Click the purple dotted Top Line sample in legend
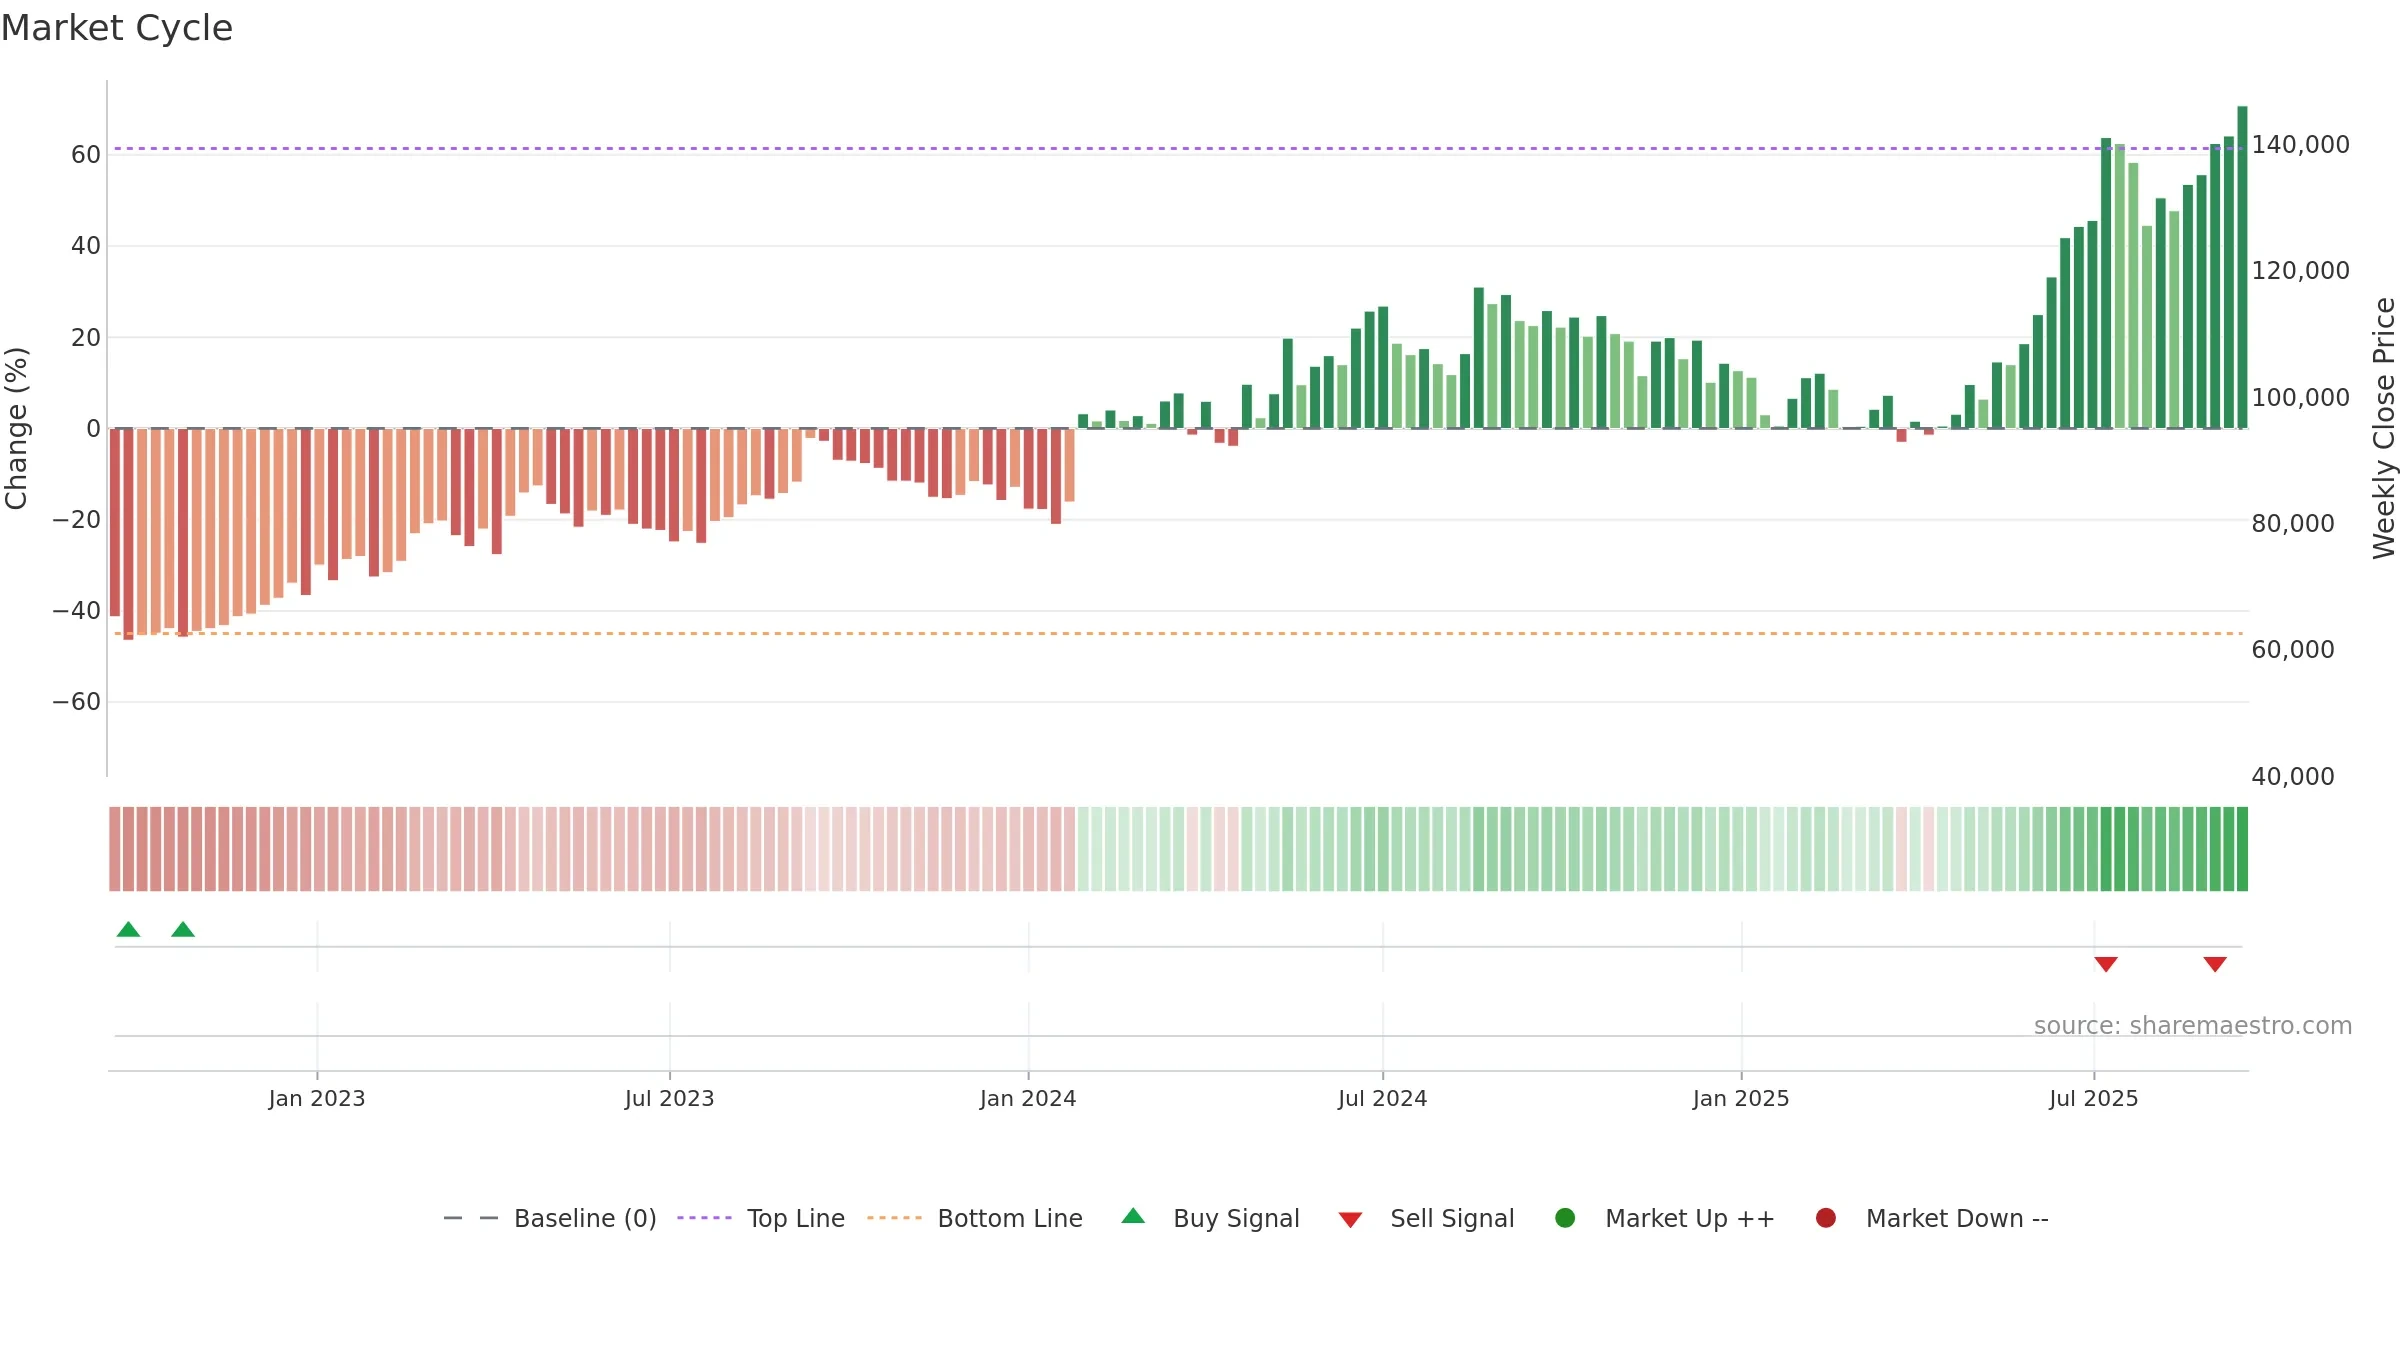2400x1350 pixels. pyautogui.click(x=704, y=1218)
